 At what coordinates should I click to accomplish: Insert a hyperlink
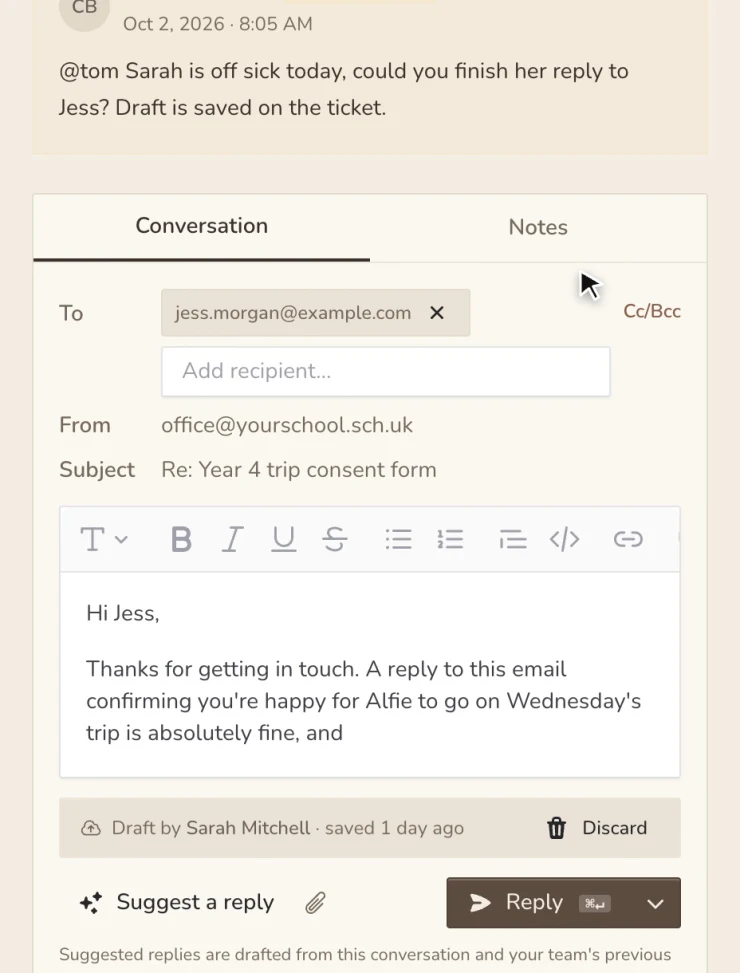pos(628,539)
